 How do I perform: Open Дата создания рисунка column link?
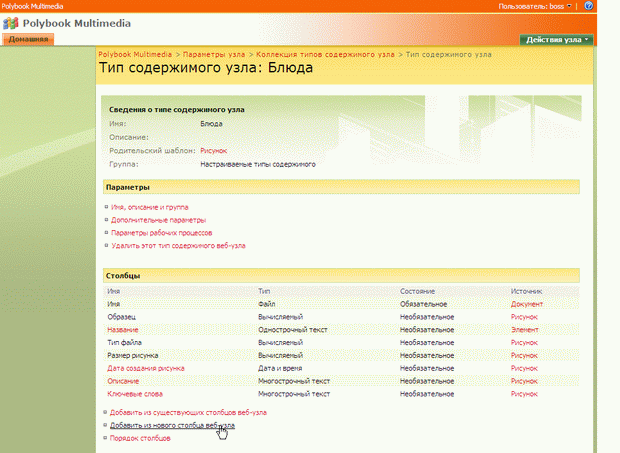[x=146, y=368]
